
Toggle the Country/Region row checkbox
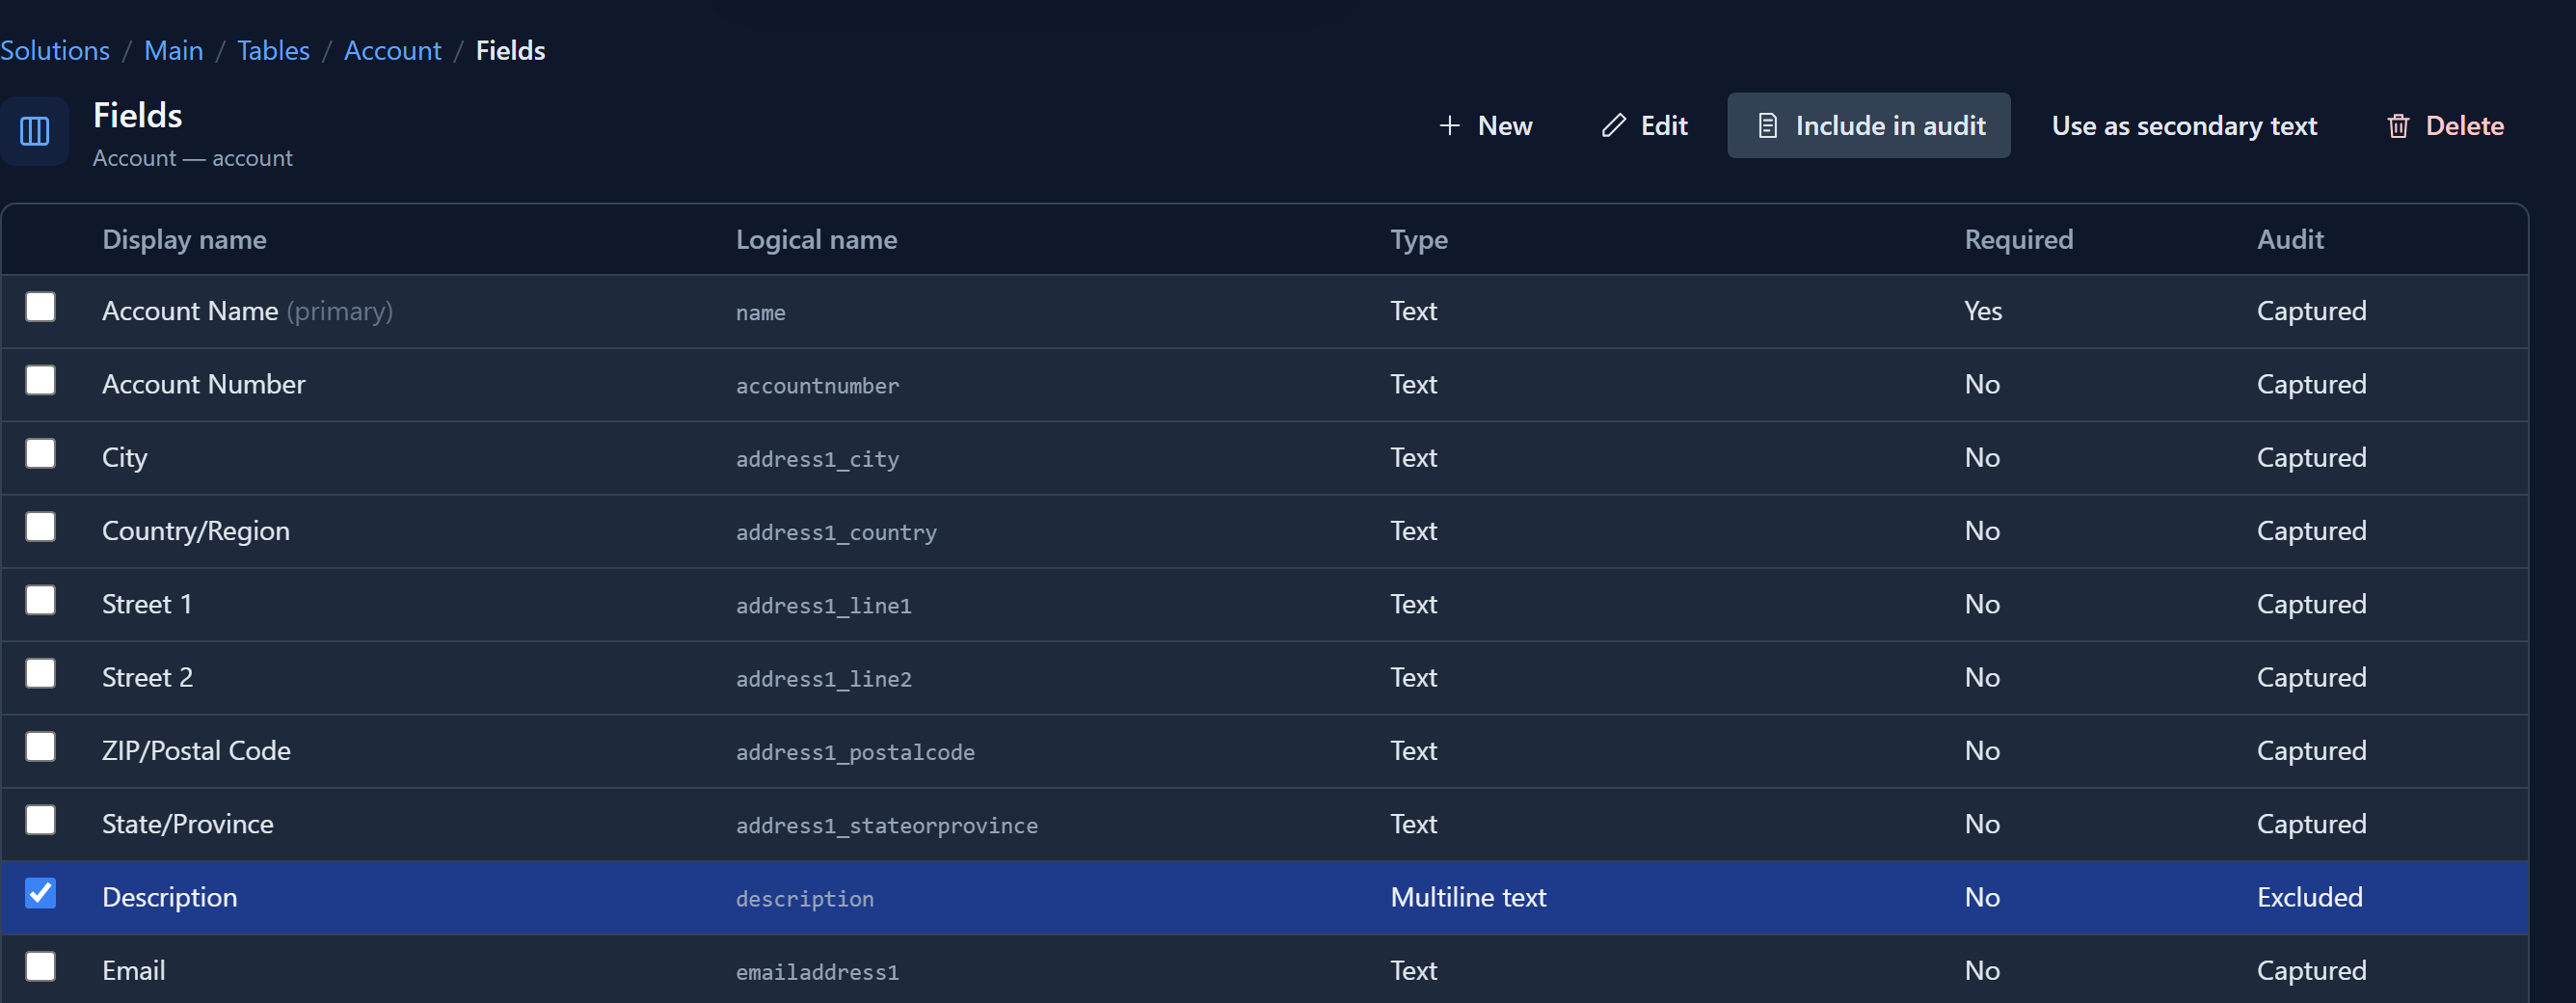(40, 527)
